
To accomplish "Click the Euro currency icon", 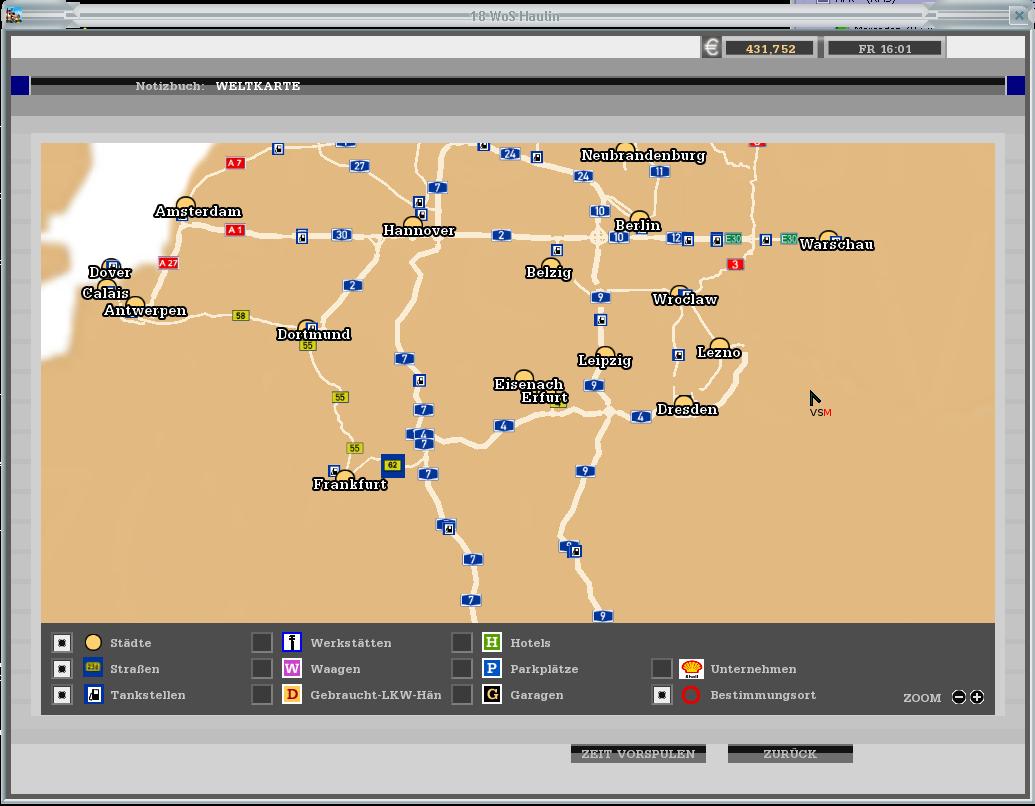I will (711, 48).
